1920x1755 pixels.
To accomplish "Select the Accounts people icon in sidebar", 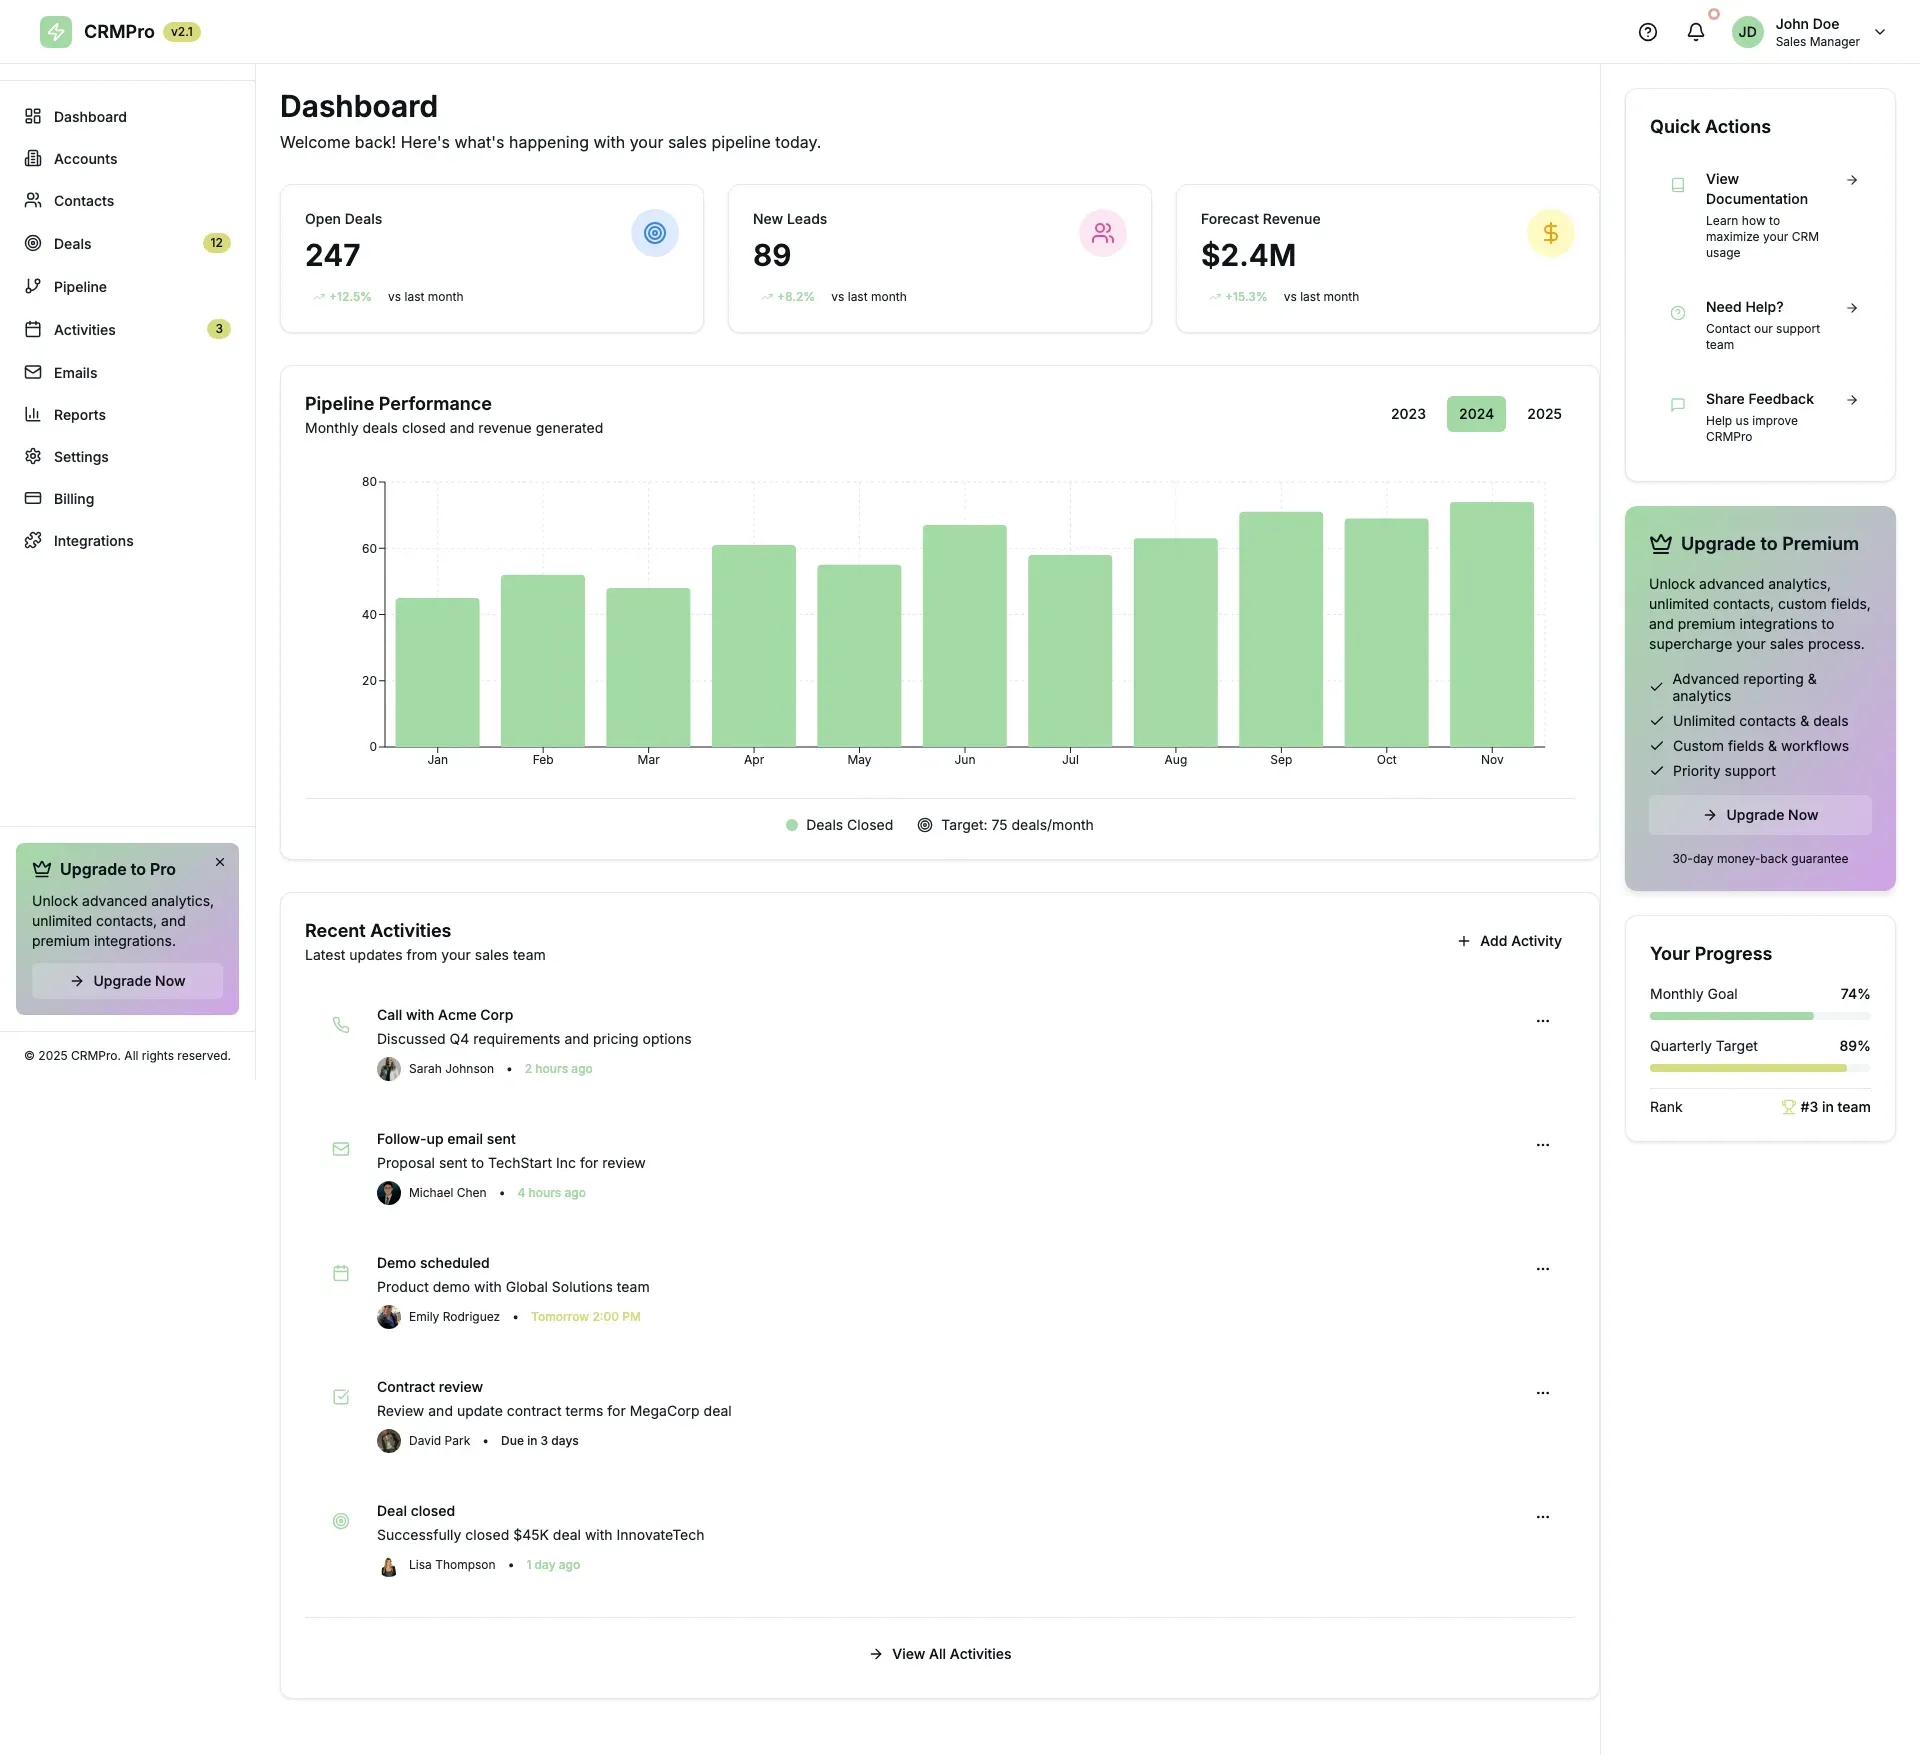I will tap(33, 158).
